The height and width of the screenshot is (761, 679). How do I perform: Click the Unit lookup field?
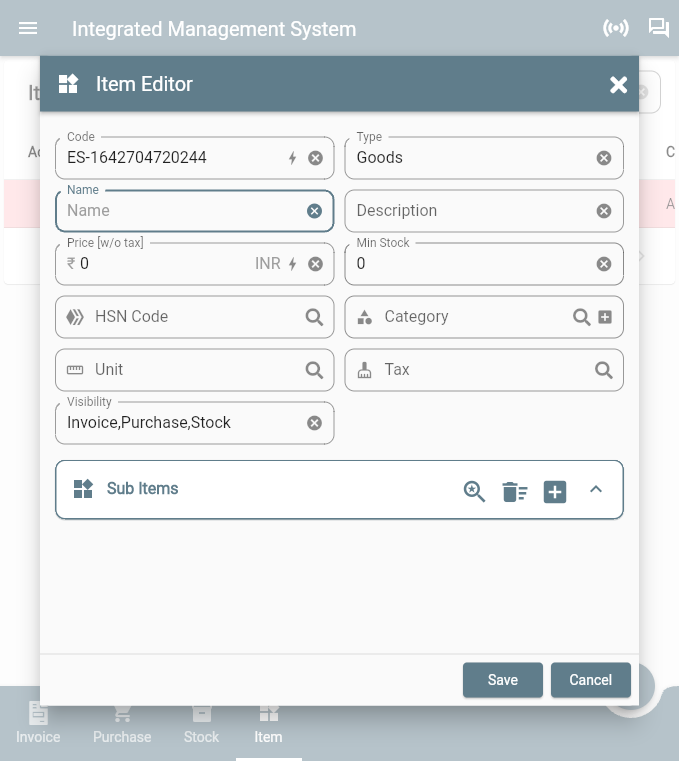pos(195,370)
